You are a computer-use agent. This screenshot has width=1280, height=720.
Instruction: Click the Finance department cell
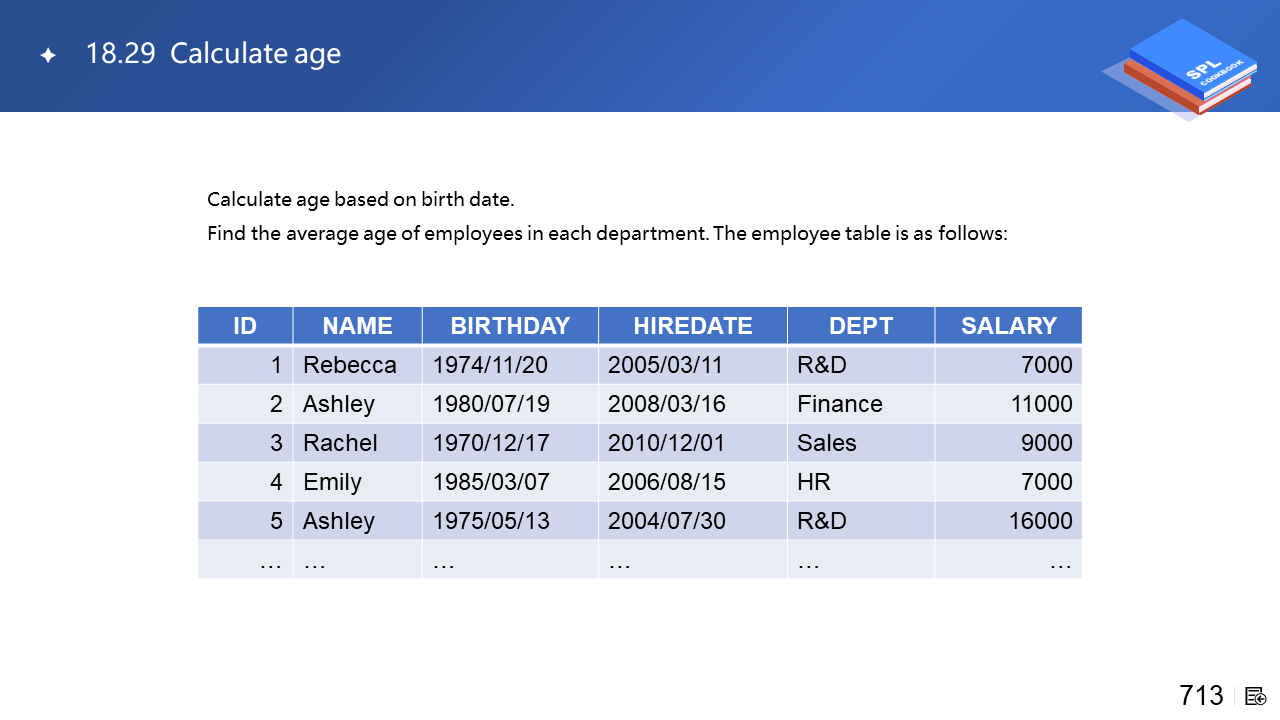pyautogui.click(x=840, y=404)
